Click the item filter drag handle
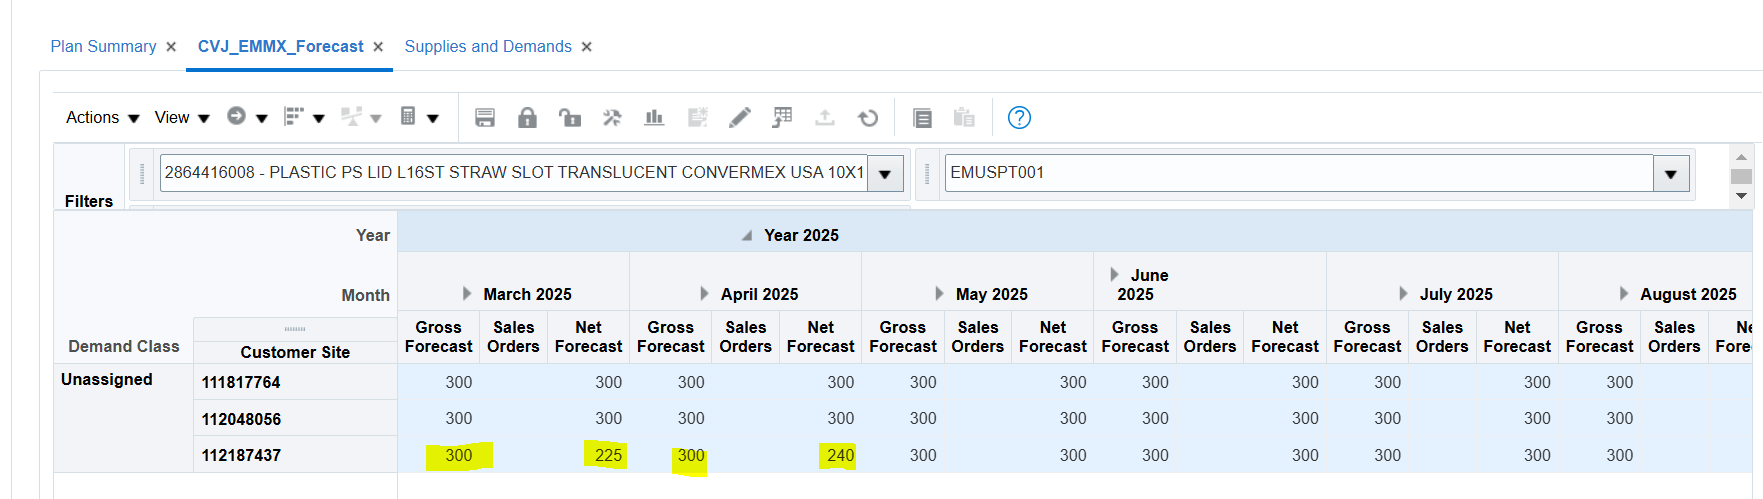 (x=142, y=174)
